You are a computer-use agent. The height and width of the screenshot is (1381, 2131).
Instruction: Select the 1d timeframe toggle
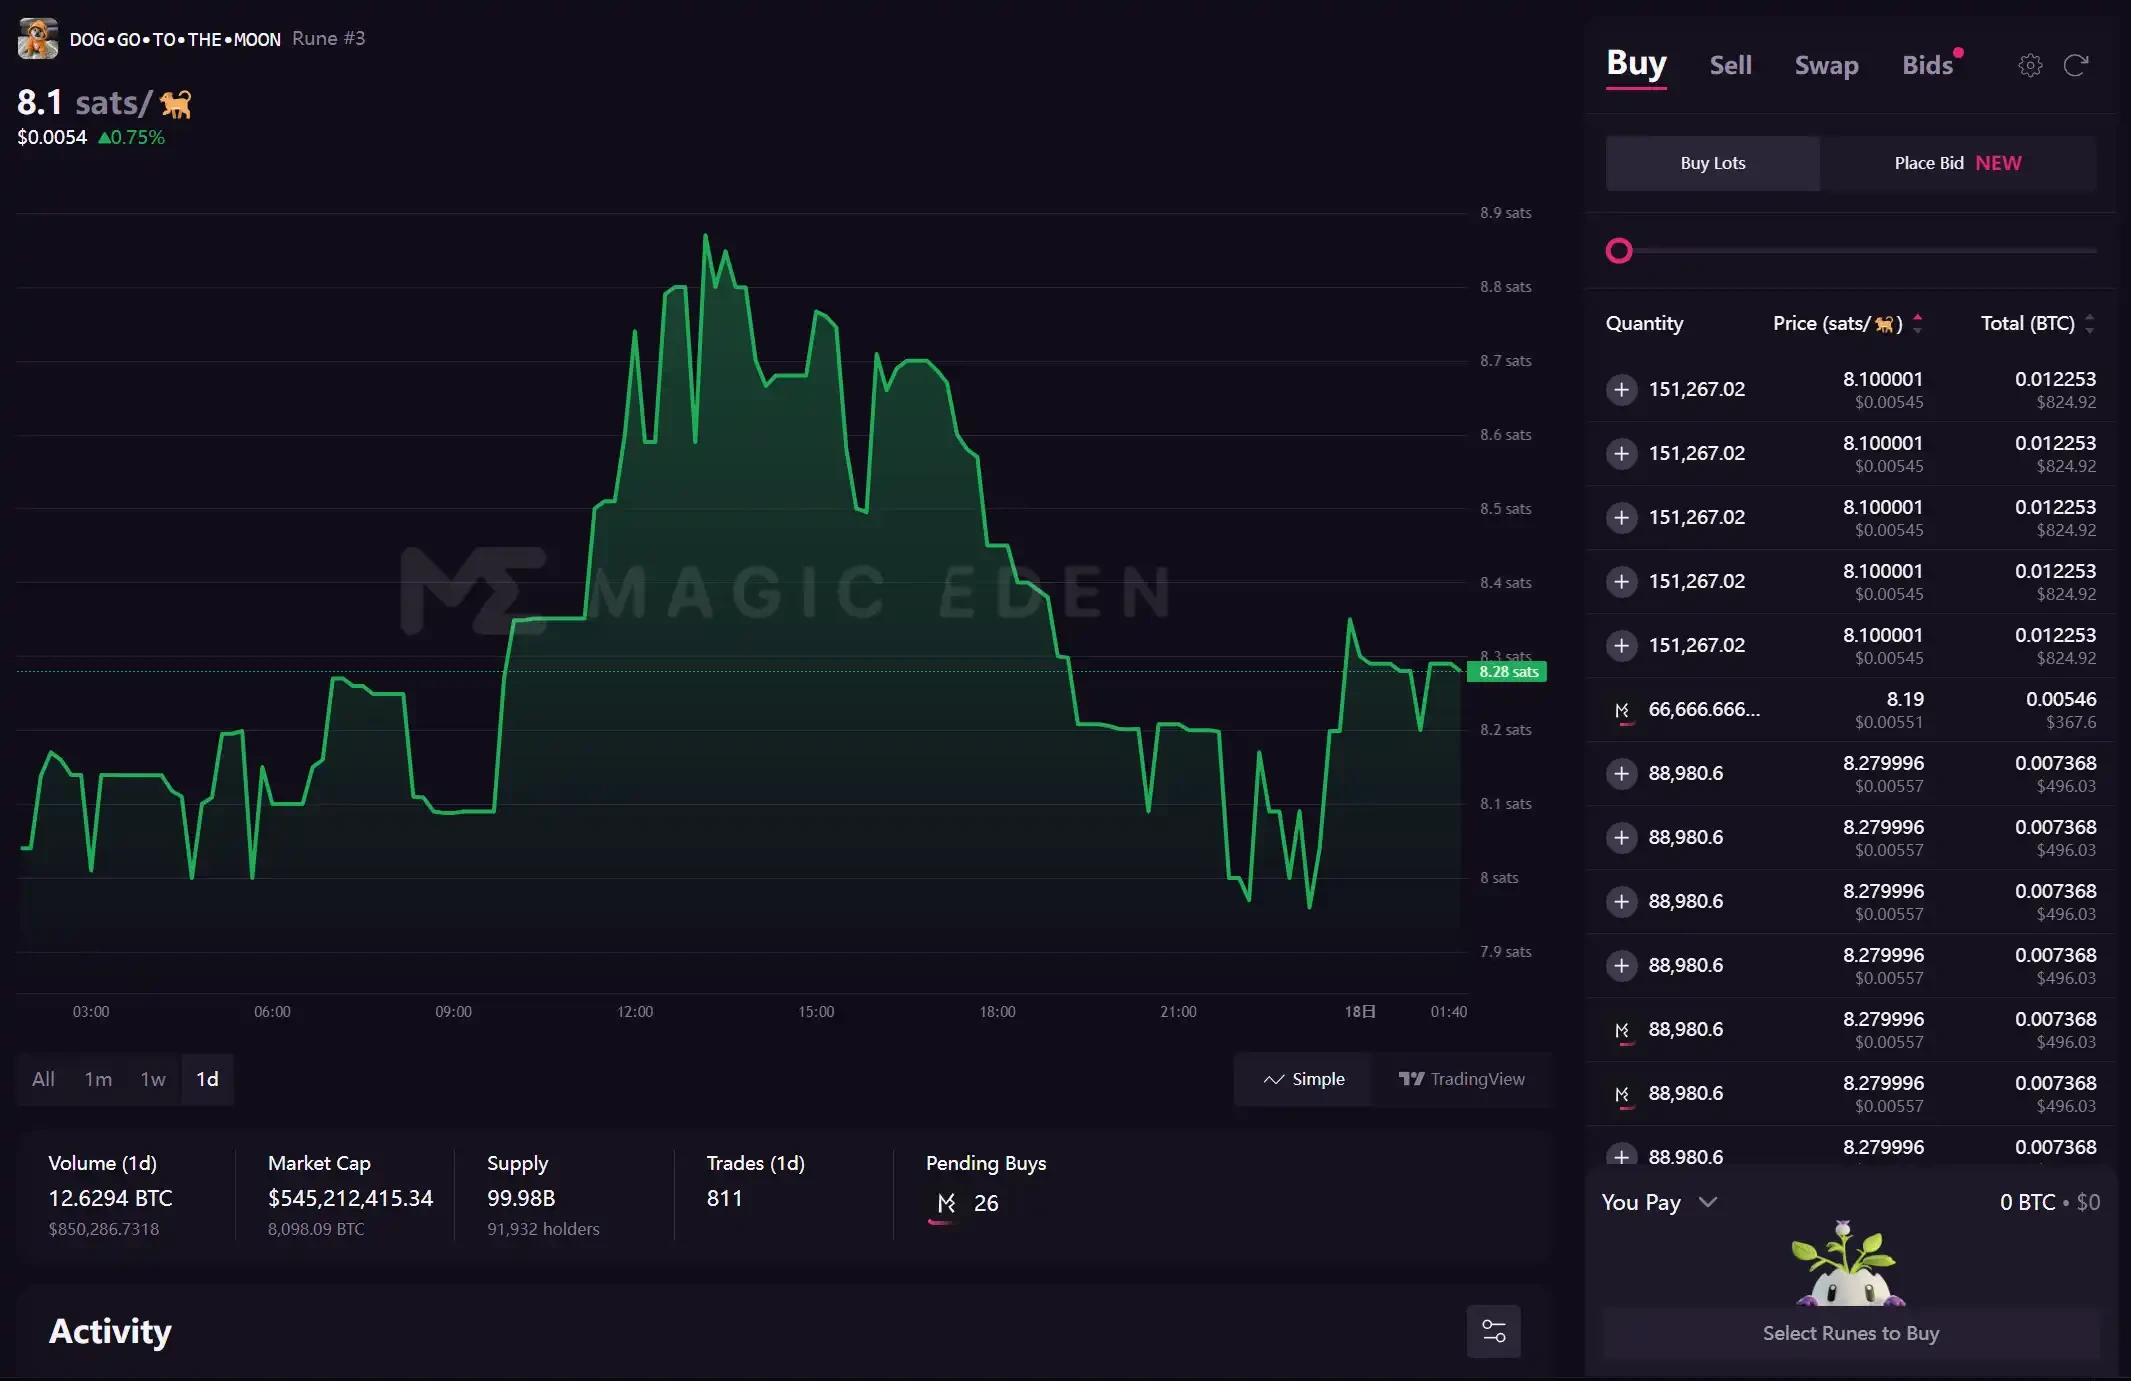(207, 1078)
